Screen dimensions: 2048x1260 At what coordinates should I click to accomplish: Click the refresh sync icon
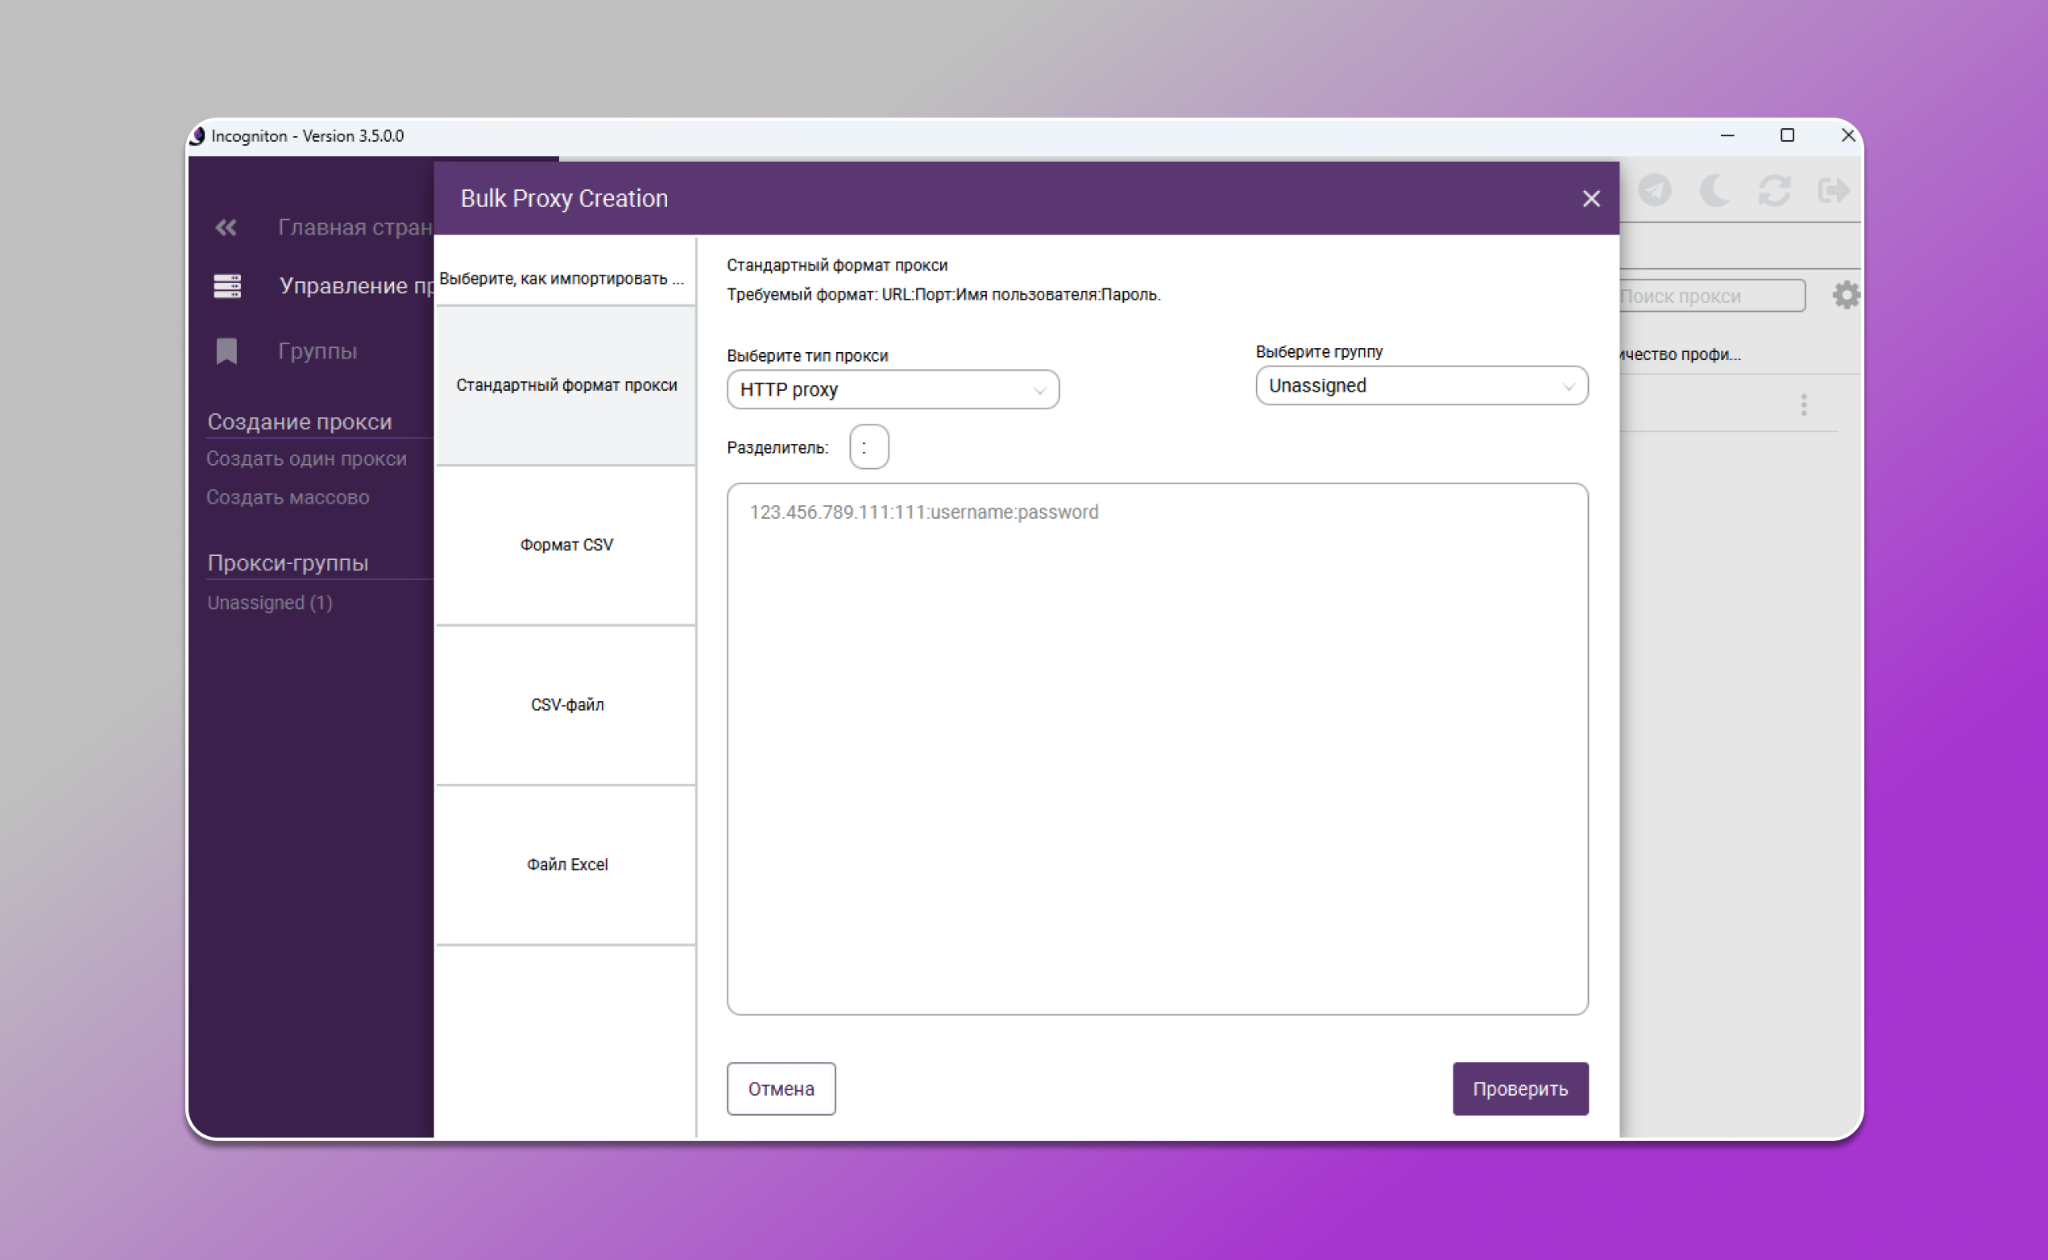coord(1774,190)
